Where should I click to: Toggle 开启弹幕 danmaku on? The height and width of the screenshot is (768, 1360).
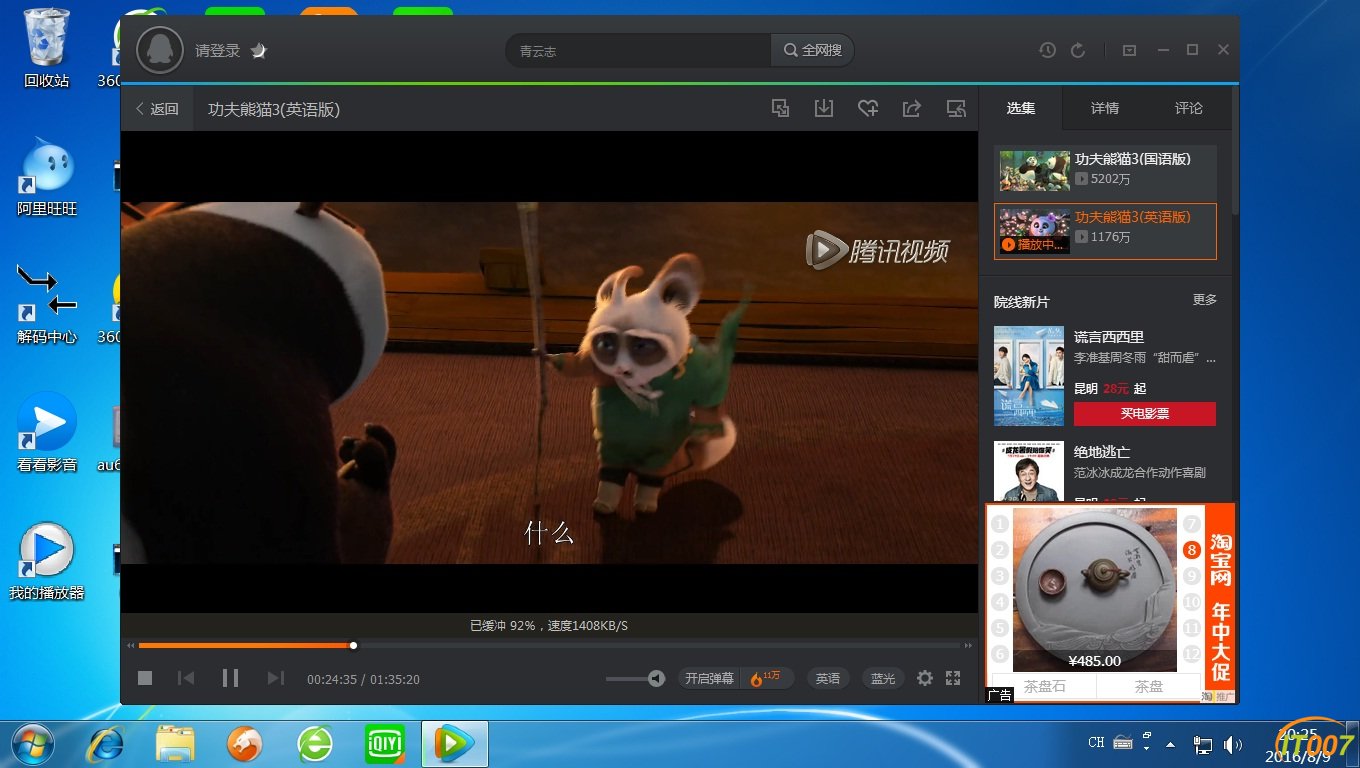(x=709, y=679)
